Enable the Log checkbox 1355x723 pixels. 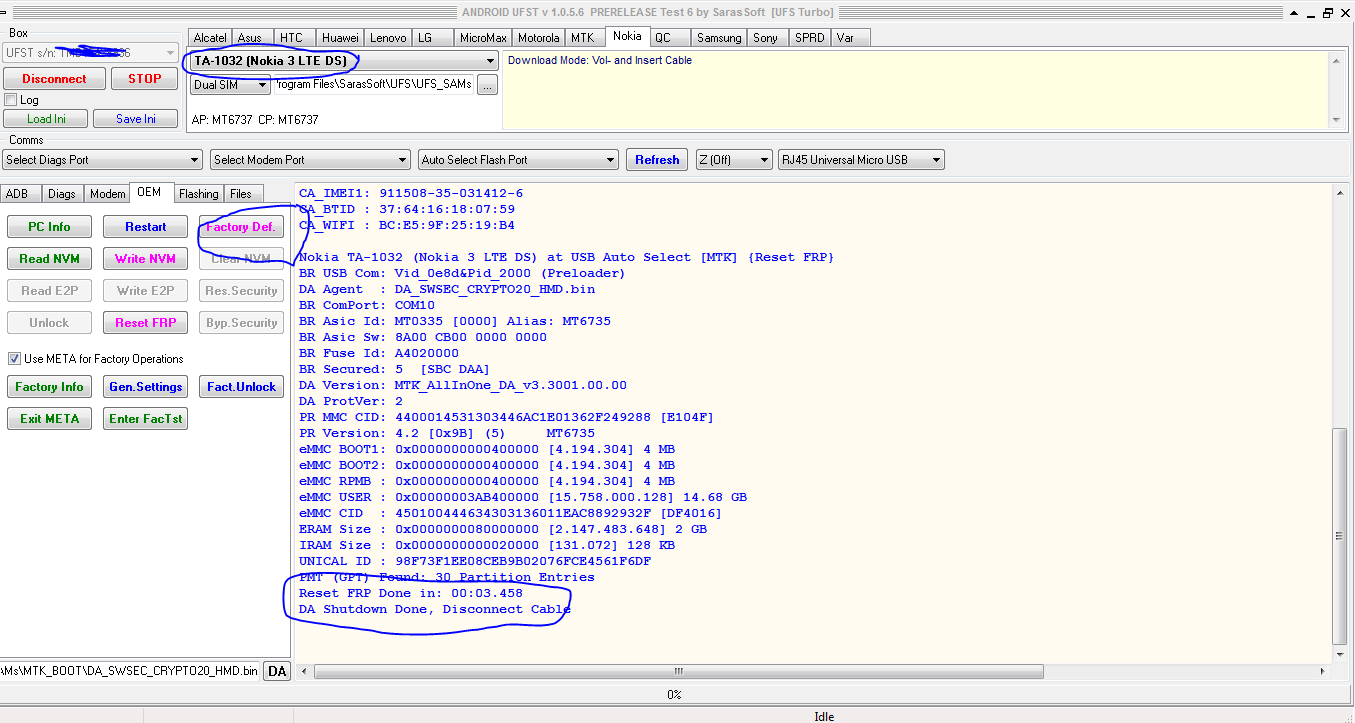coord(11,100)
